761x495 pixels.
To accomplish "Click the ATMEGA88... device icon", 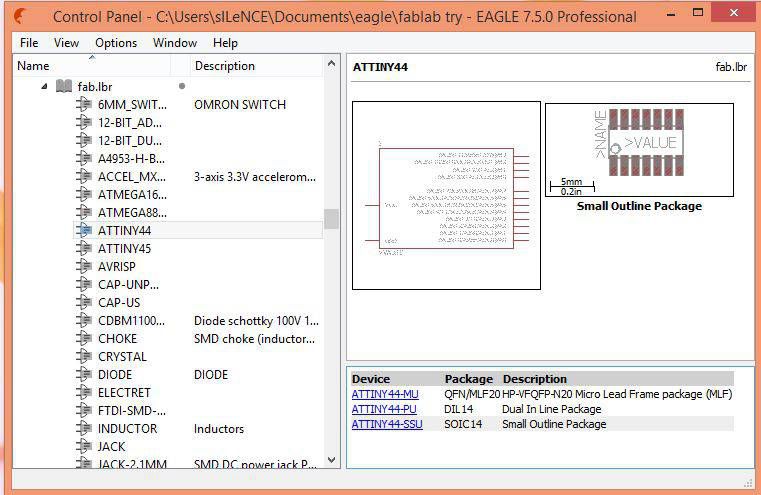I will (84, 212).
